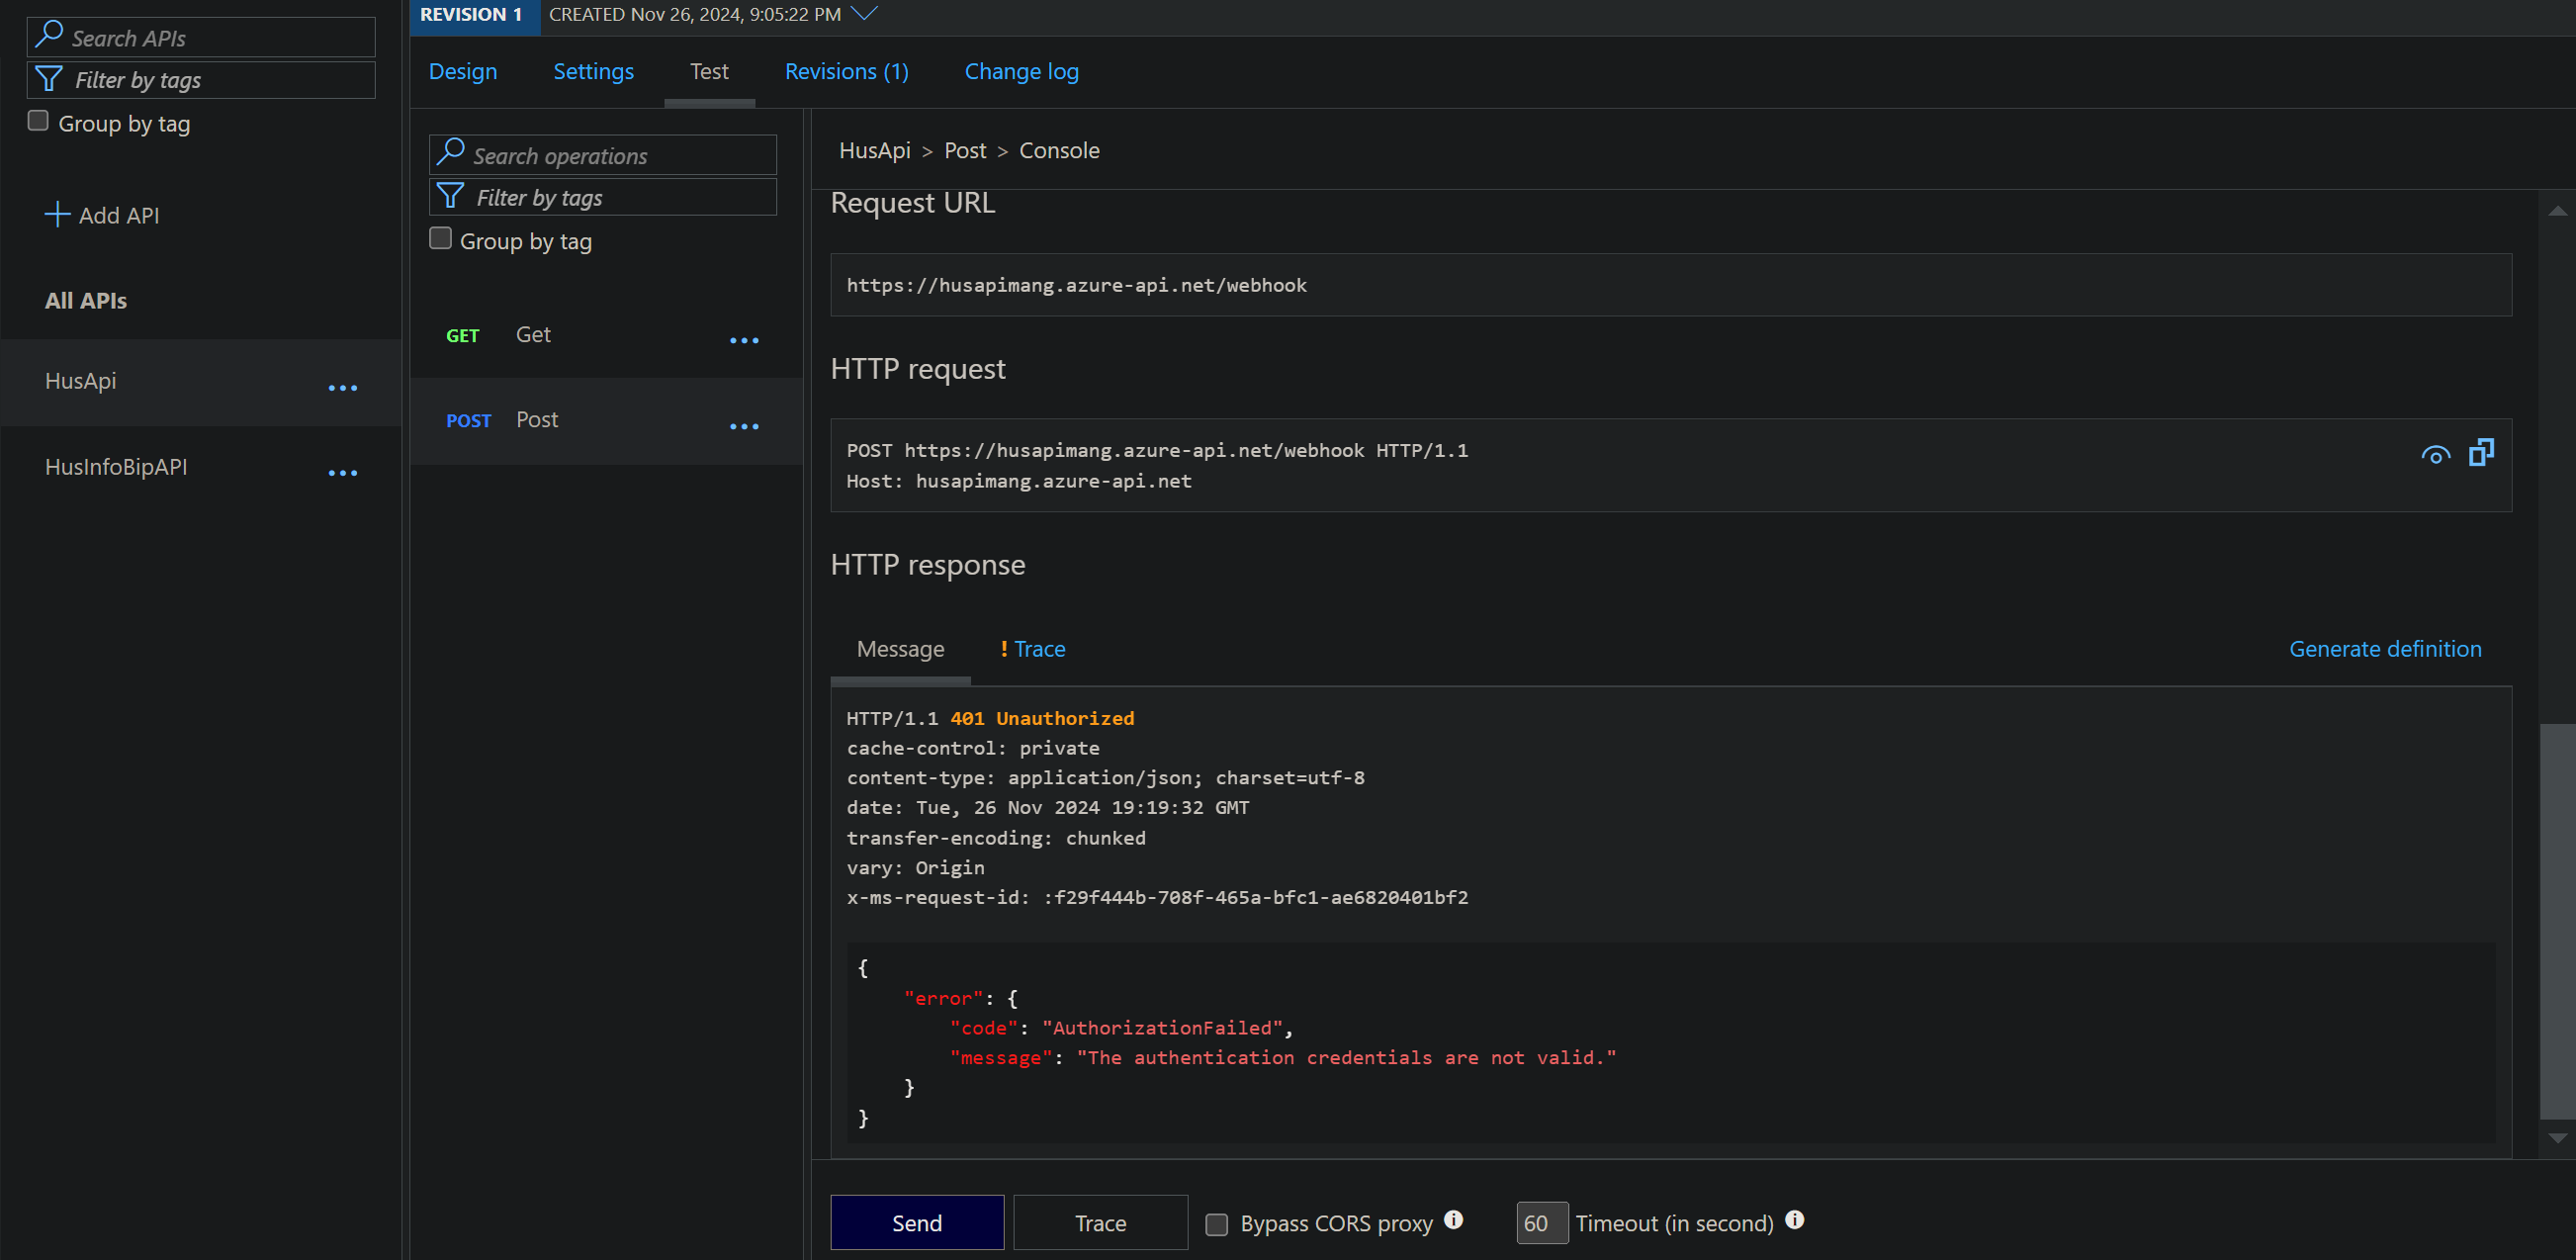Open the Change log tab
Image resolution: width=2576 pixels, height=1260 pixels.
1021,72
